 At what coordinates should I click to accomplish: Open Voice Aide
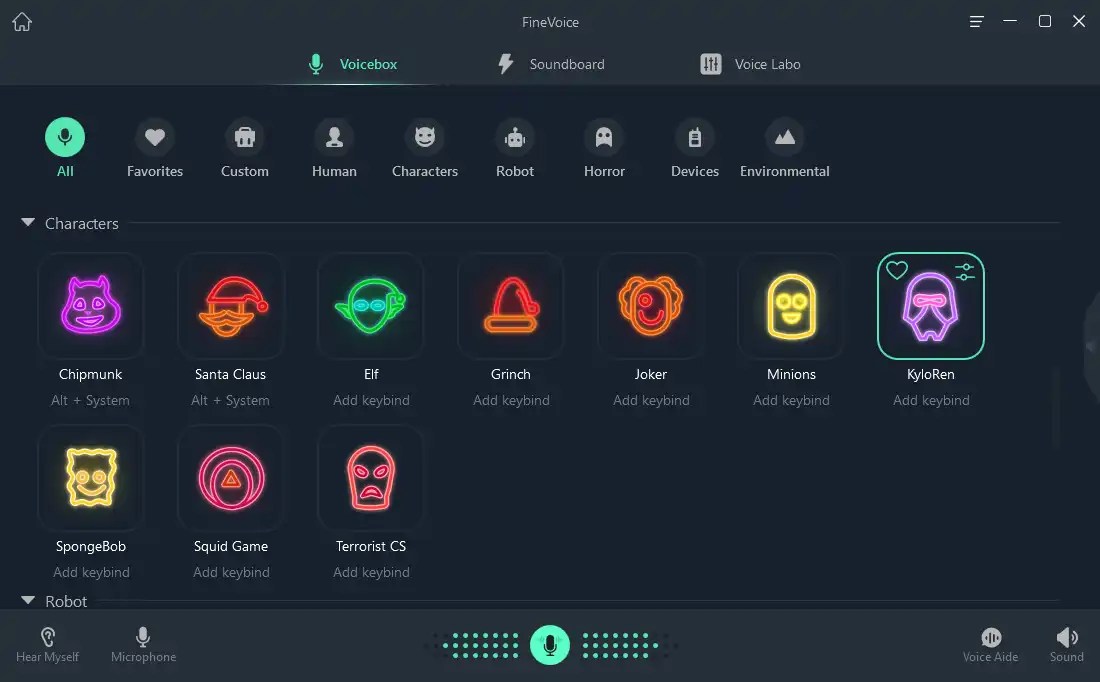[x=990, y=645]
